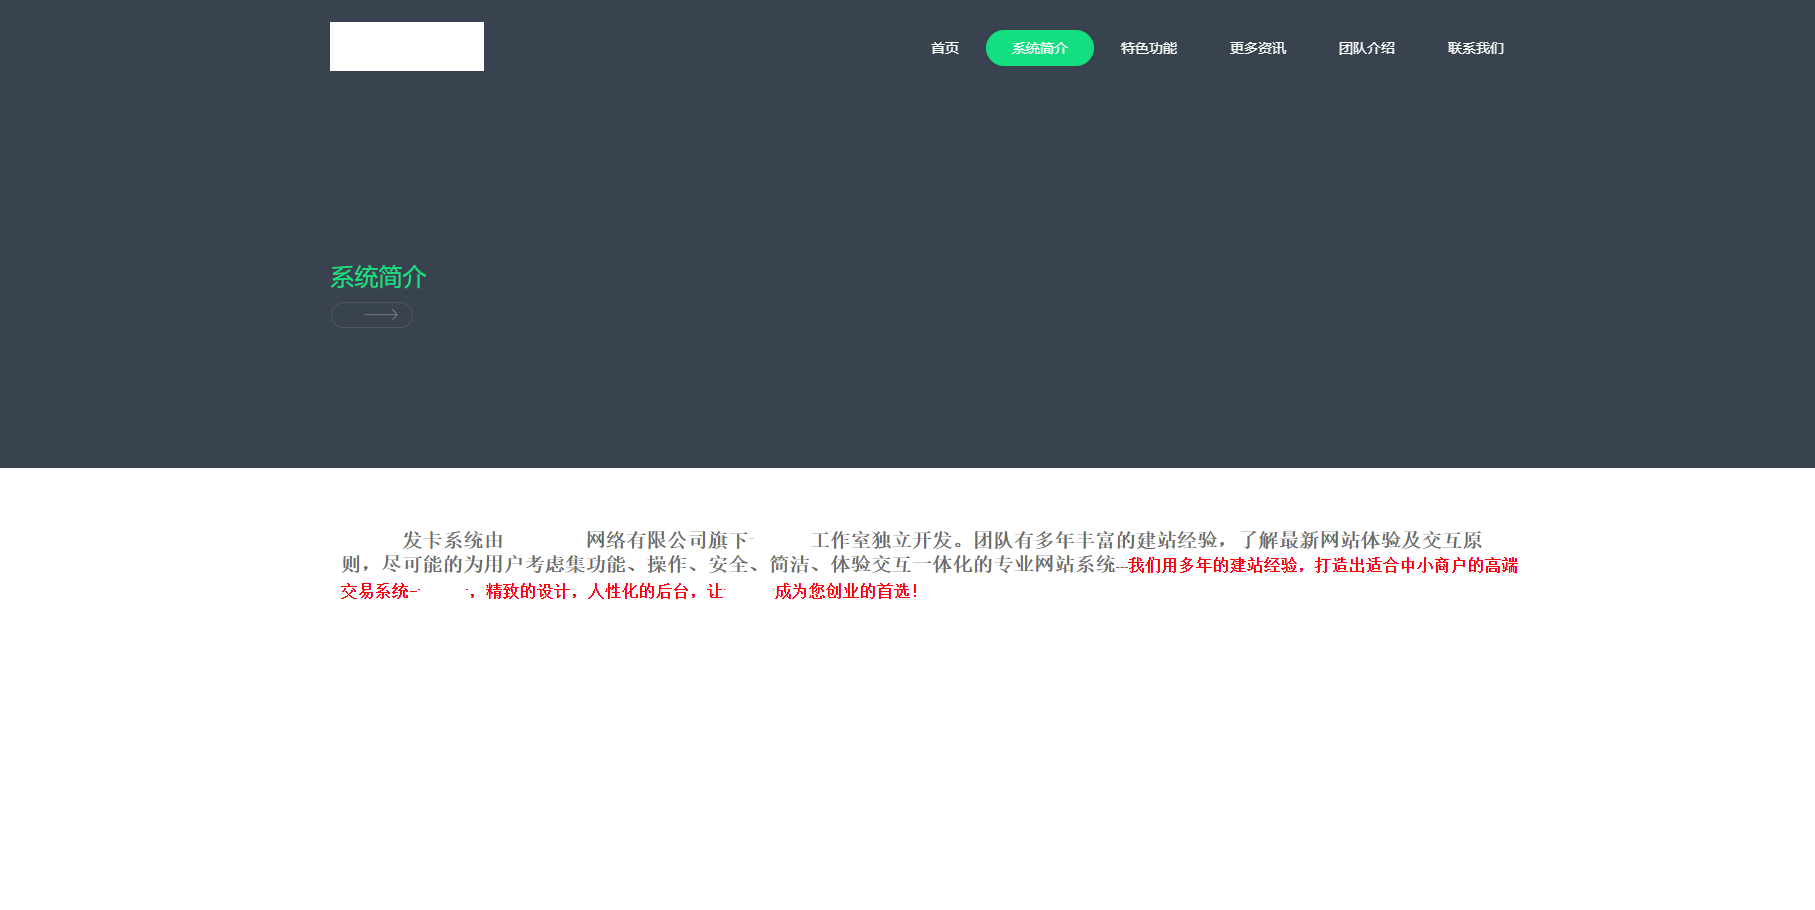
Task: Click the gray phrase 团队有多年丰富的建站经验
Action: [x=1095, y=540]
